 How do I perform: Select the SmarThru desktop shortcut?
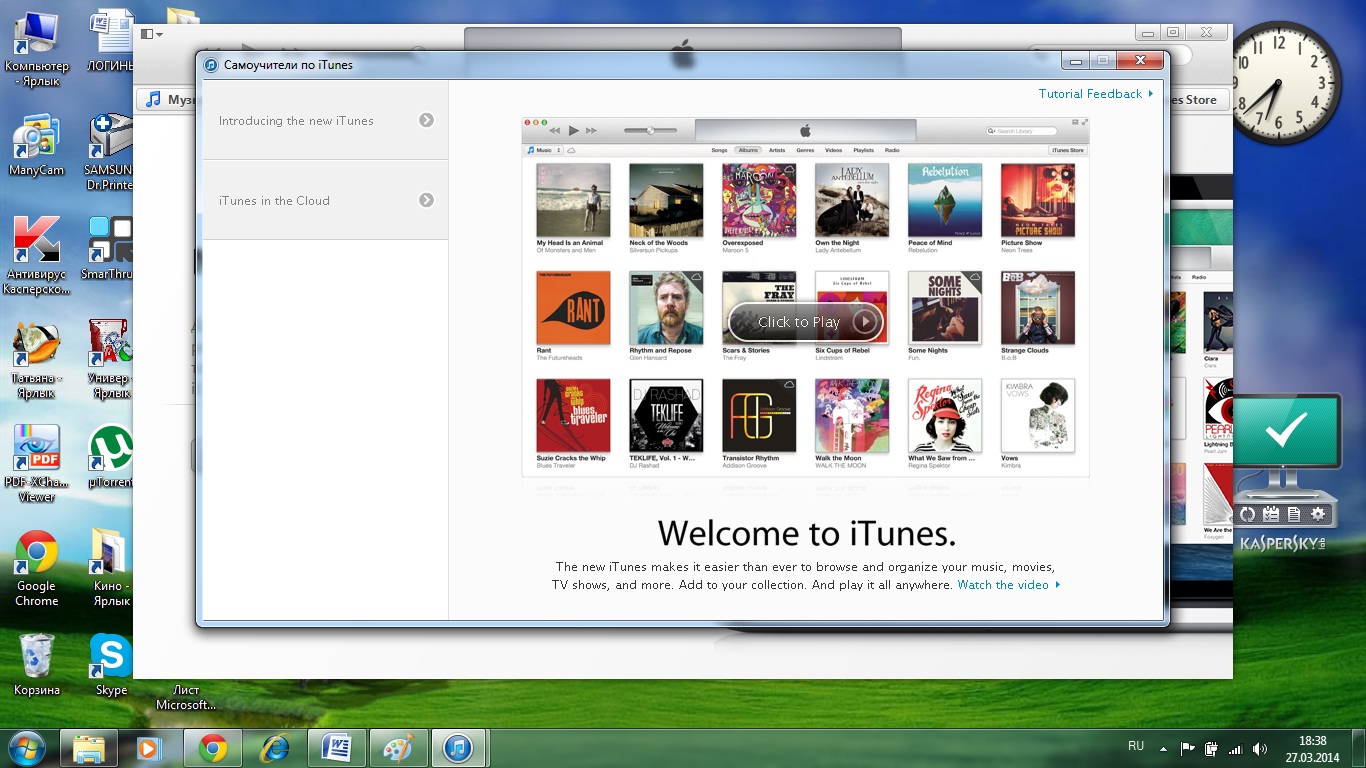(110, 248)
